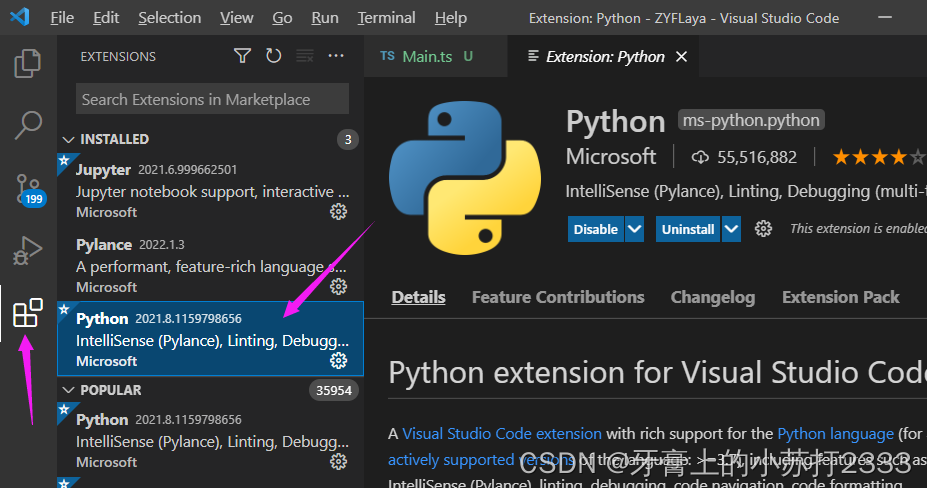The width and height of the screenshot is (927, 488).
Task: Open the Extensions view icon
Action: tap(28, 313)
